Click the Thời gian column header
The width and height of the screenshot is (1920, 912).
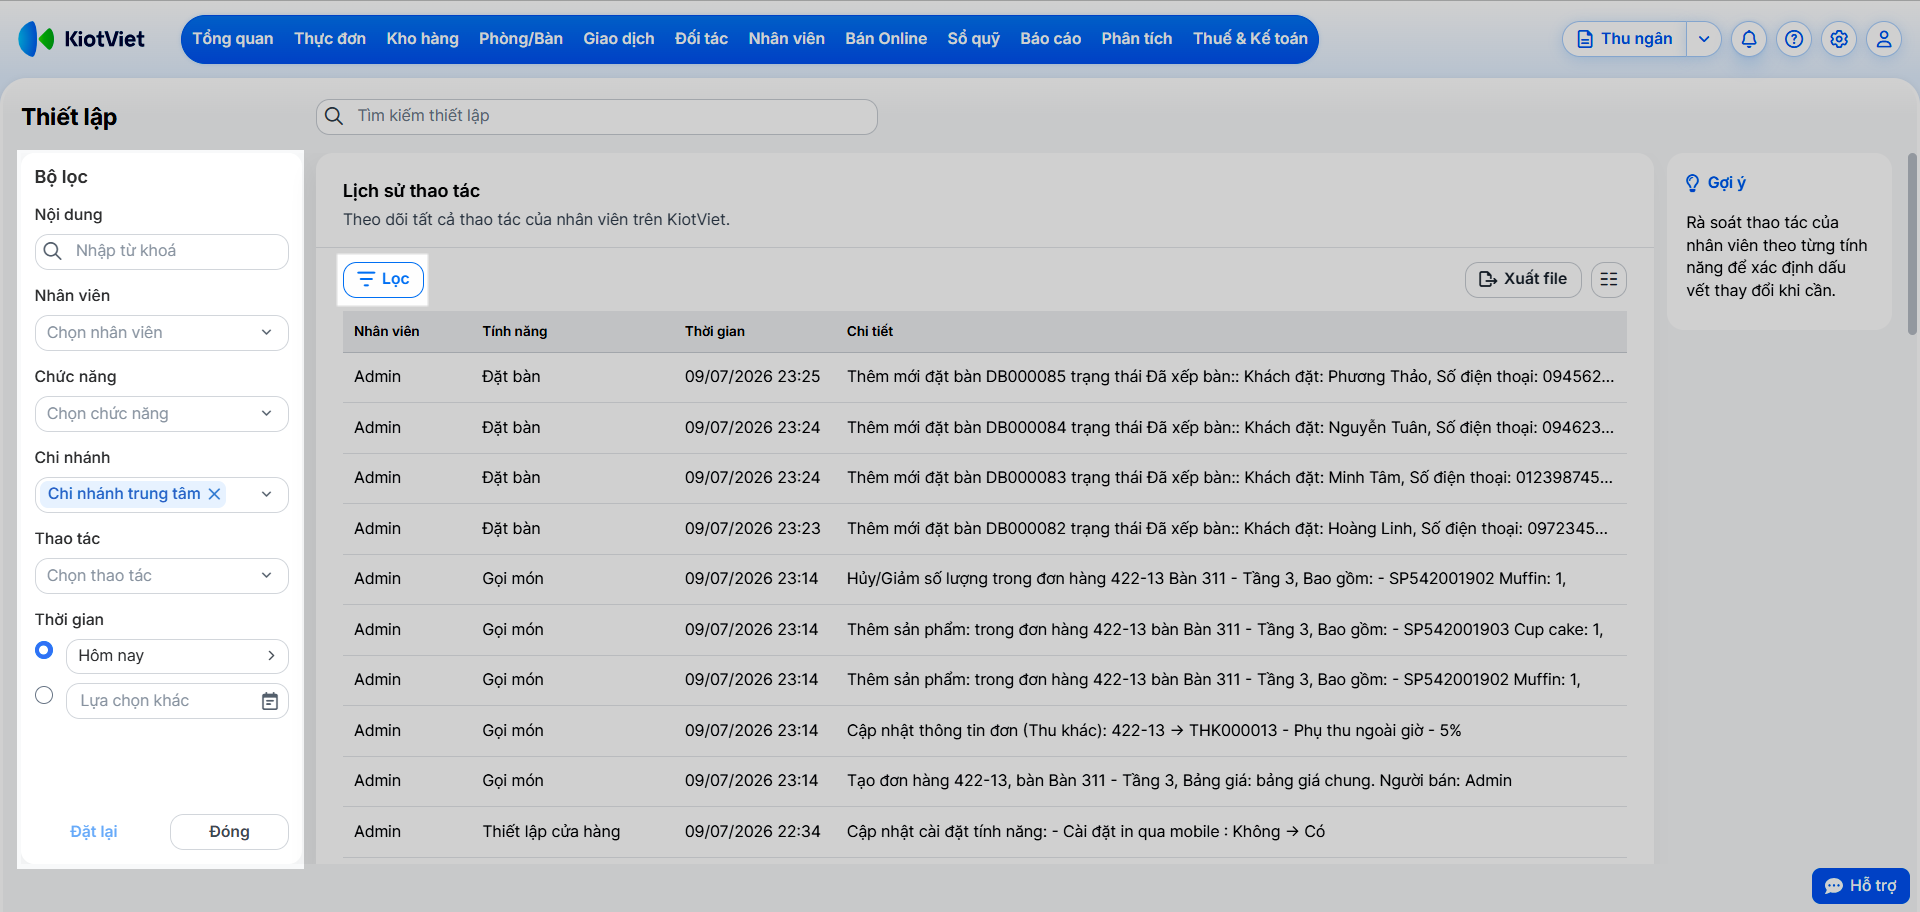coord(715,332)
